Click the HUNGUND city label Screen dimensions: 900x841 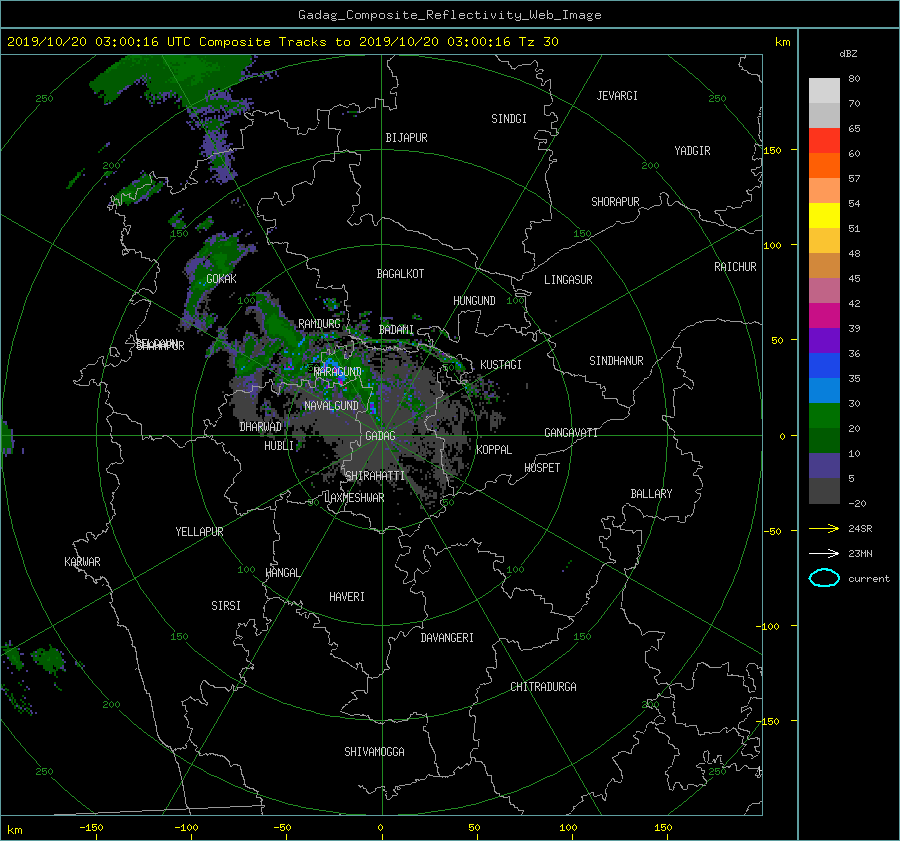pyautogui.click(x=474, y=301)
